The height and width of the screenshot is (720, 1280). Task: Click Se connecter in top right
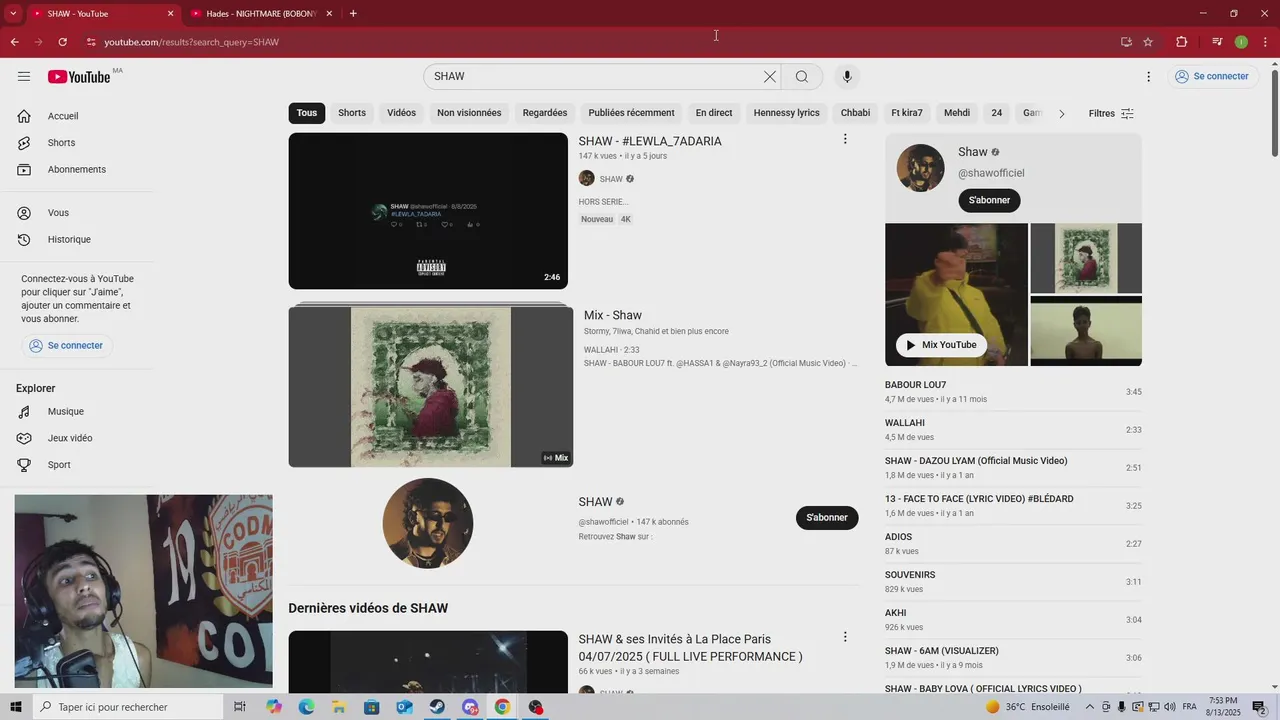click(1212, 77)
